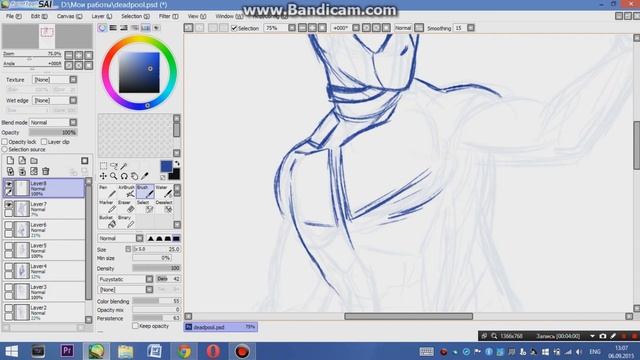Show the RGB sliders panel

113,28
